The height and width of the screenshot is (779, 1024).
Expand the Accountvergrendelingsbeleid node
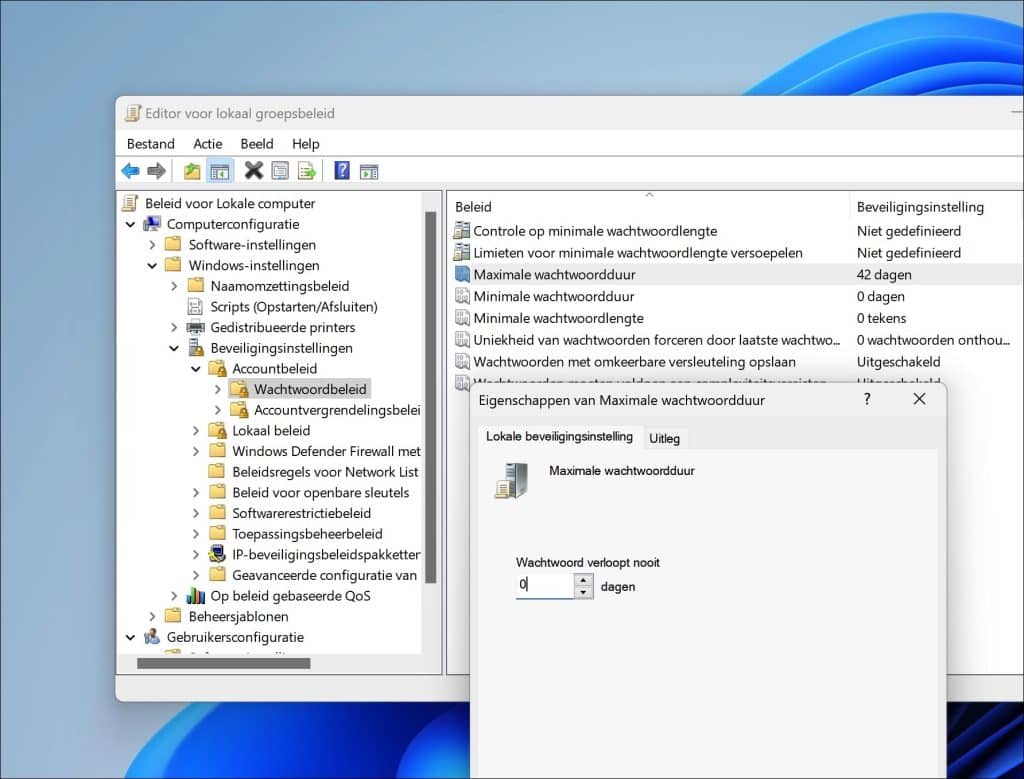[217, 410]
